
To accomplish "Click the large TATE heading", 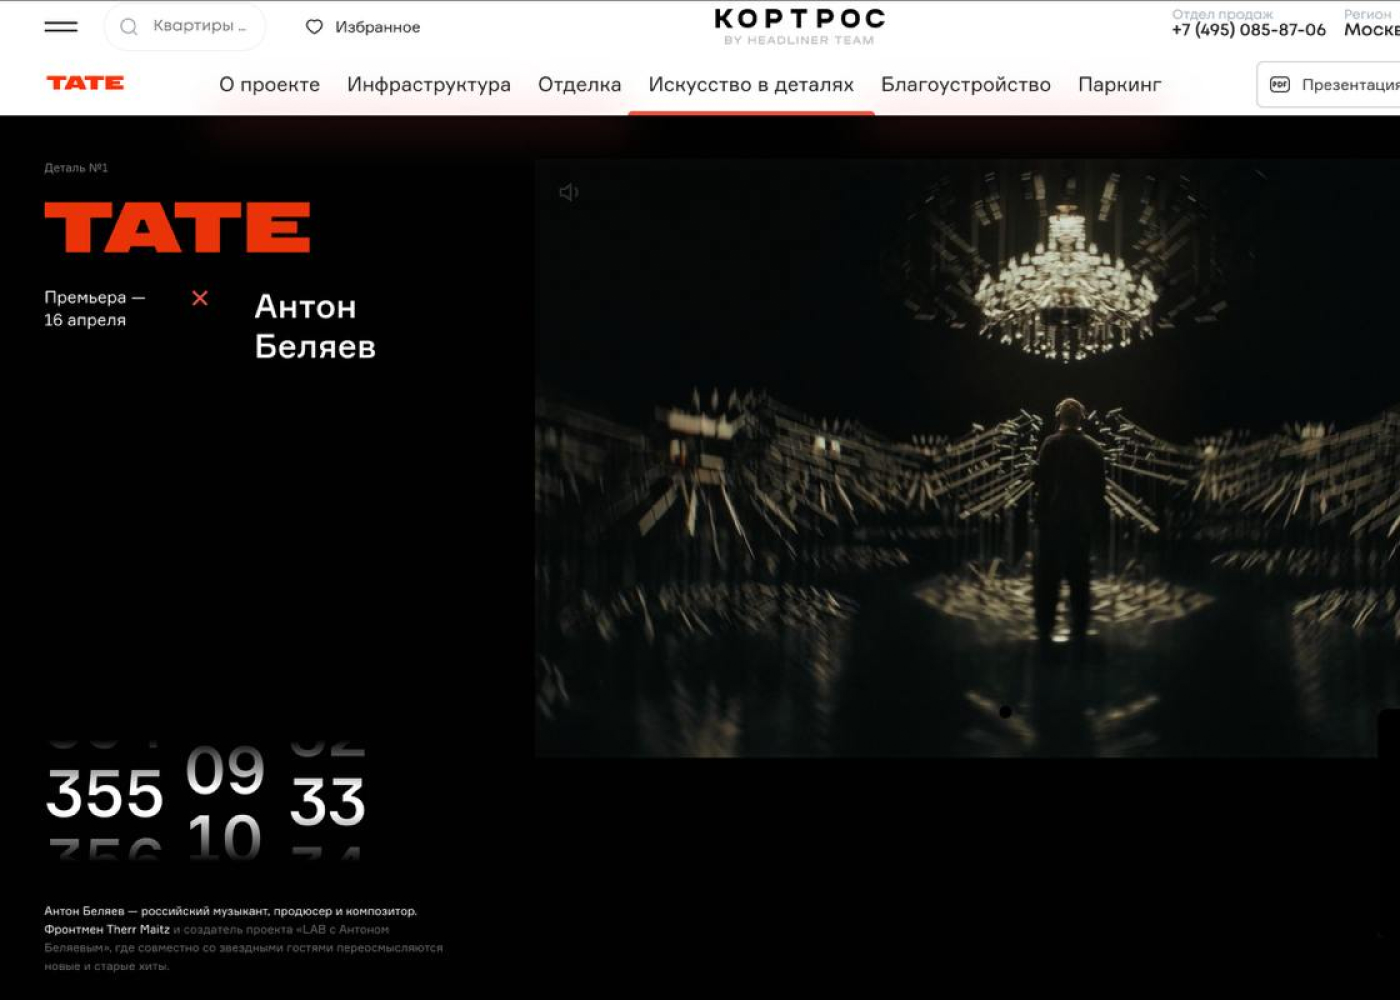I will pyautogui.click(x=177, y=227).
